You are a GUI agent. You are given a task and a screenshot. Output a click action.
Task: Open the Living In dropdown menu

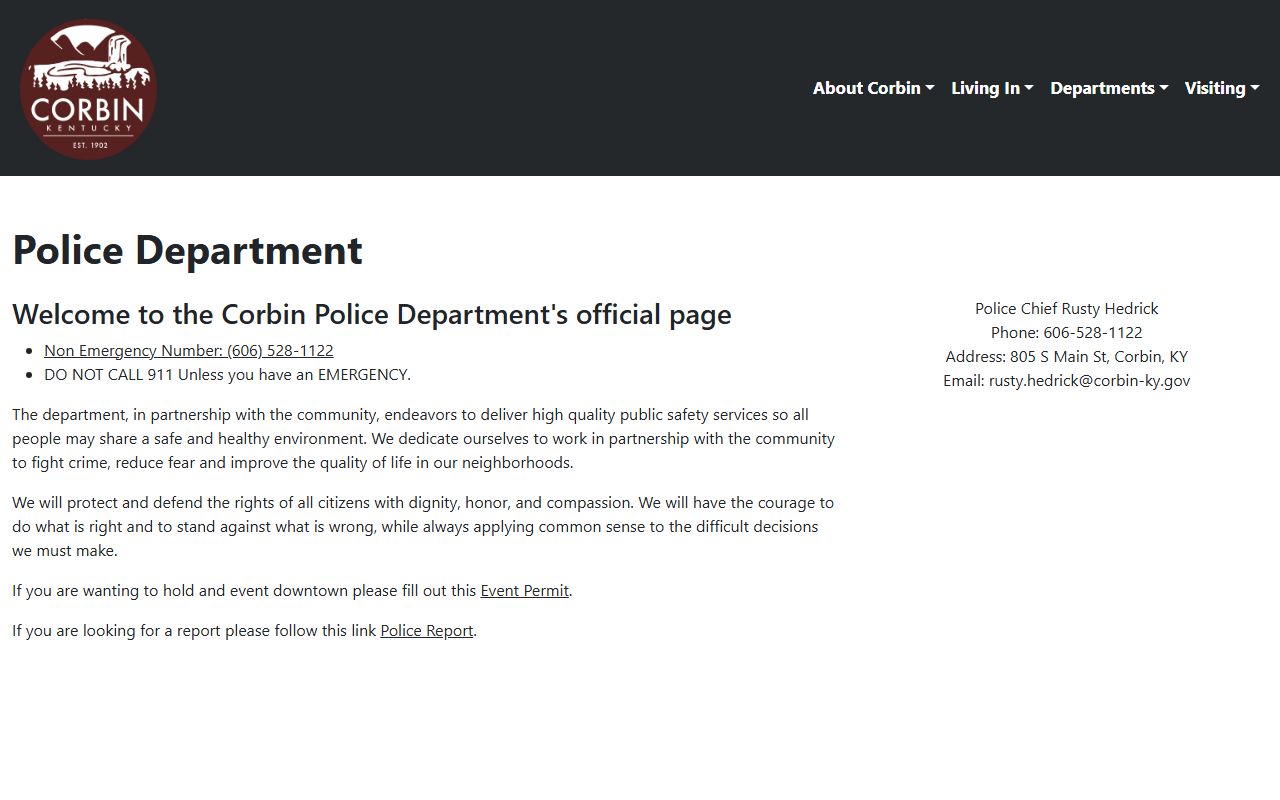point(992,88)
